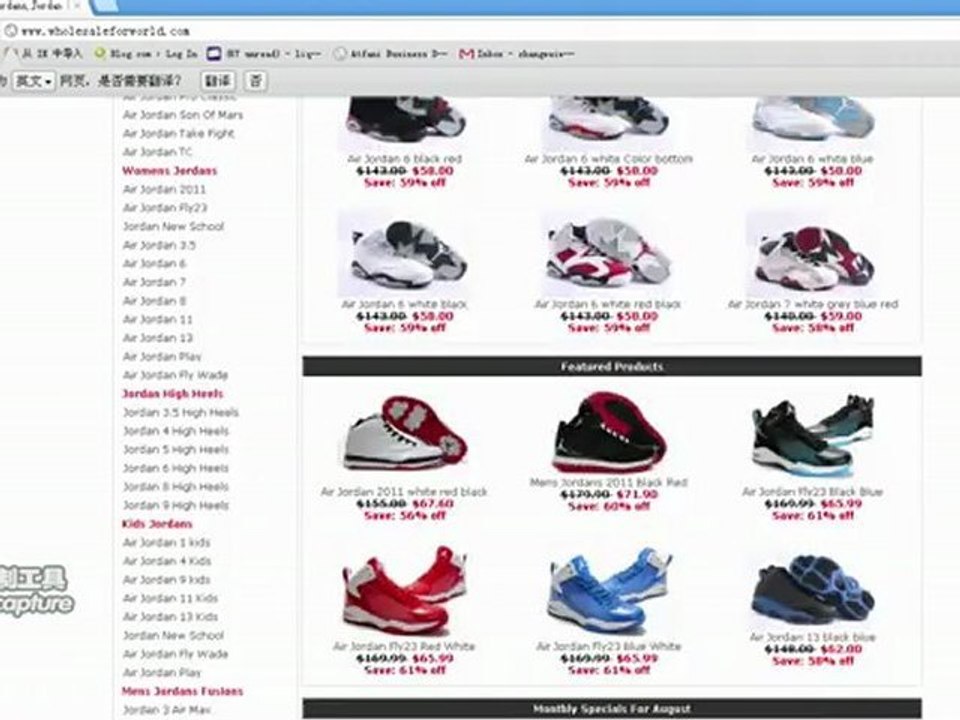Open Air Jordan 11 Kids category
The image size is (960, 720).
pos(170,598)
